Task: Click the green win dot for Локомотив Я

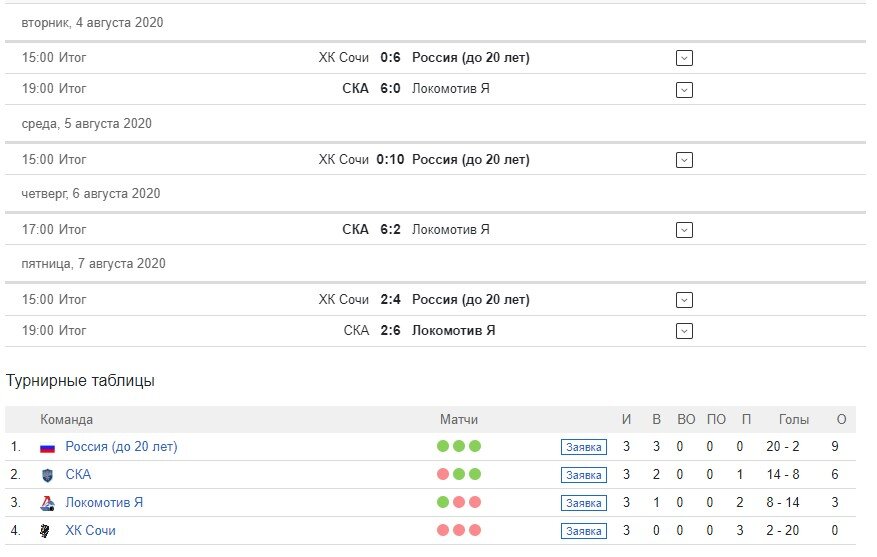Action: 443,502
